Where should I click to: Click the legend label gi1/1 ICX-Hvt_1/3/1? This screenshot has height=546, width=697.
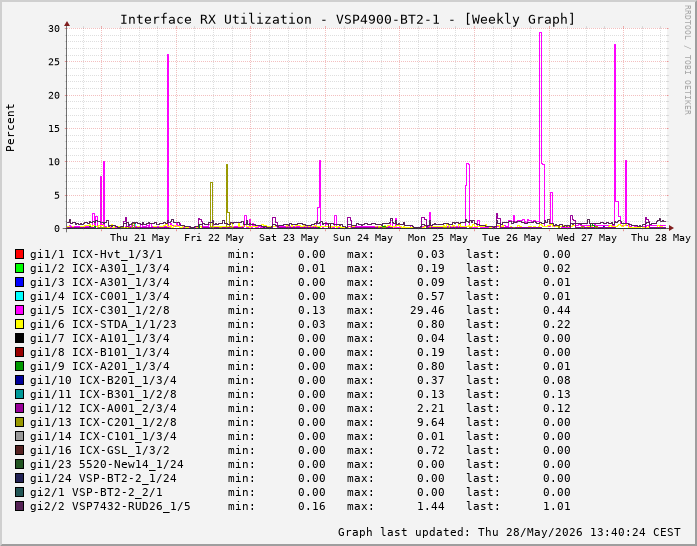(x=96, y=254)
